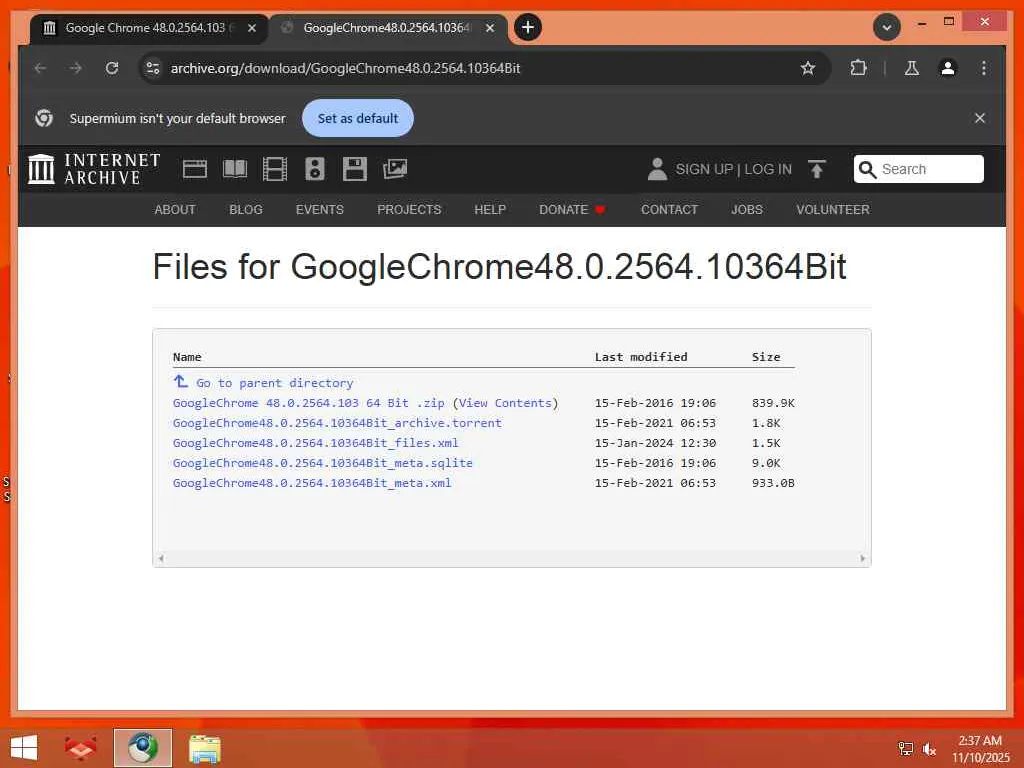Image resolution: width=1024 pixels, height=768 pixels.
Task: Click the address bar URL text
Action: 345,68
